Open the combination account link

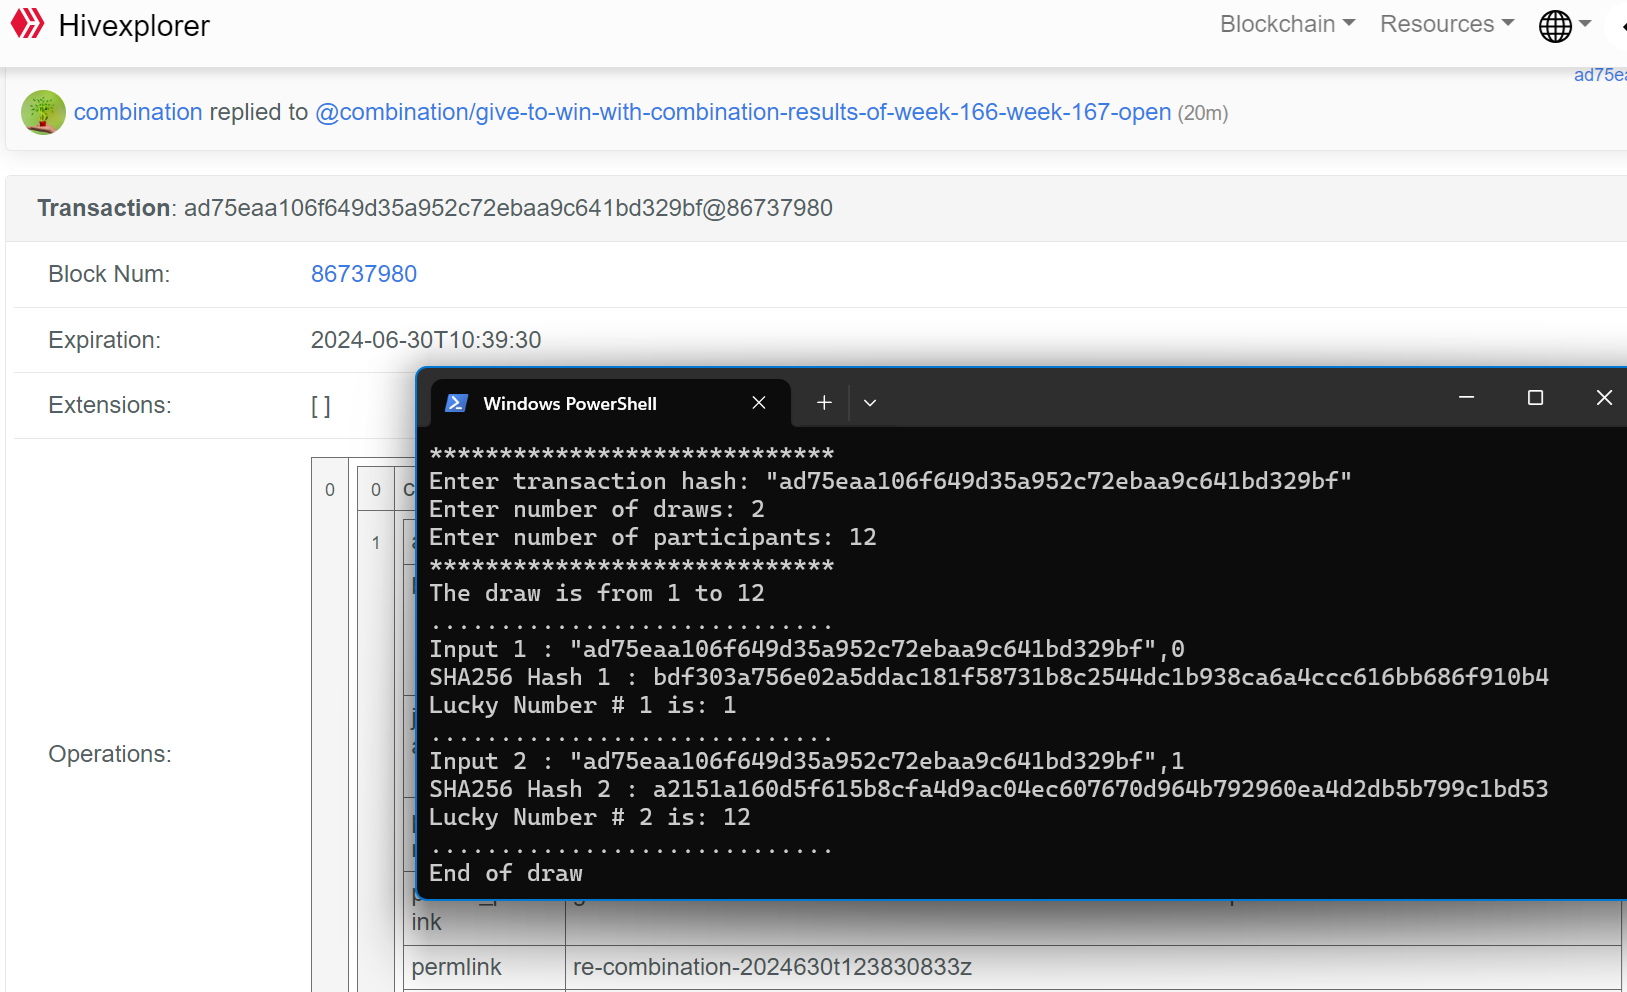click(x=138, y=112)
